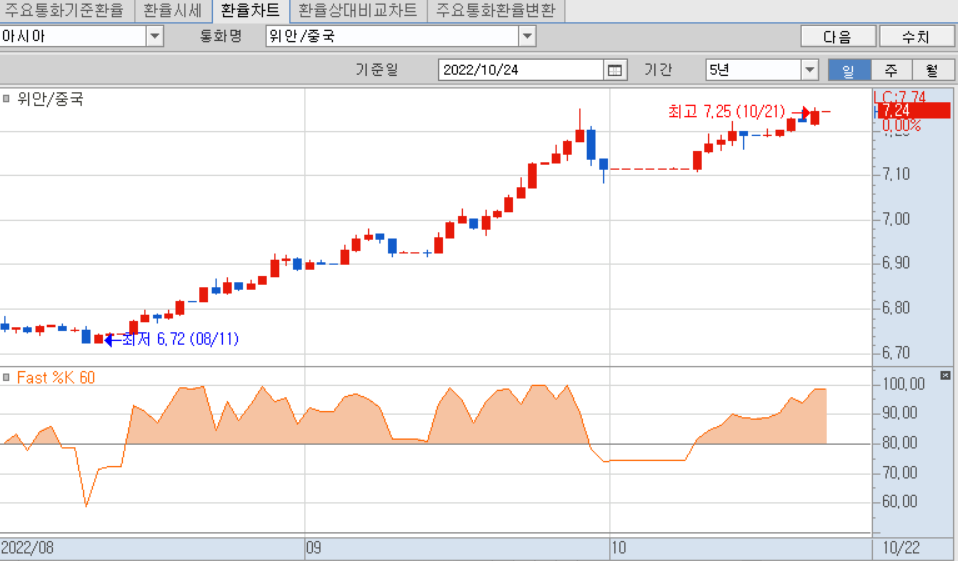Click the 6.70 price axis label

coord(896,353)
